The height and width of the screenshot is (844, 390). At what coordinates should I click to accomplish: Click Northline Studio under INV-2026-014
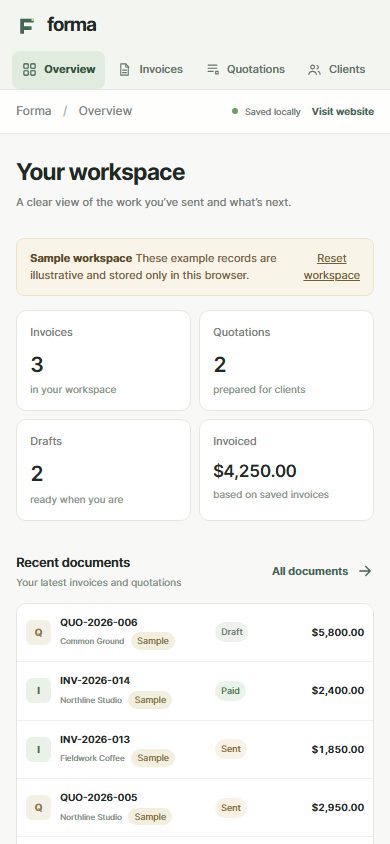[x=90, y=700]
